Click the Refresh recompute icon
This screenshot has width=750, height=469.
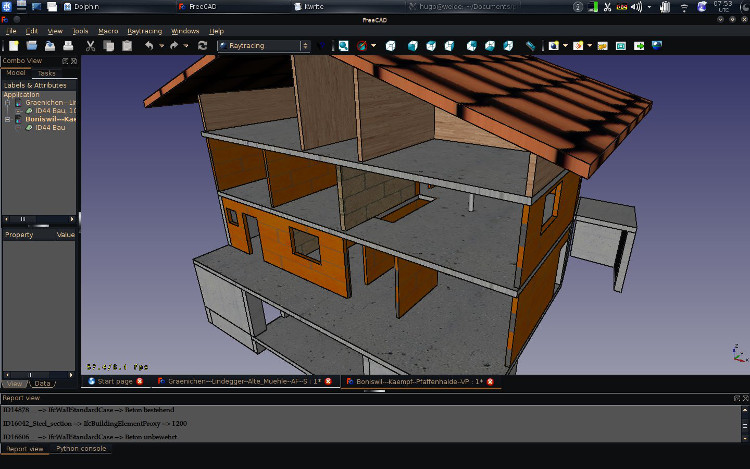click(203, 46)
